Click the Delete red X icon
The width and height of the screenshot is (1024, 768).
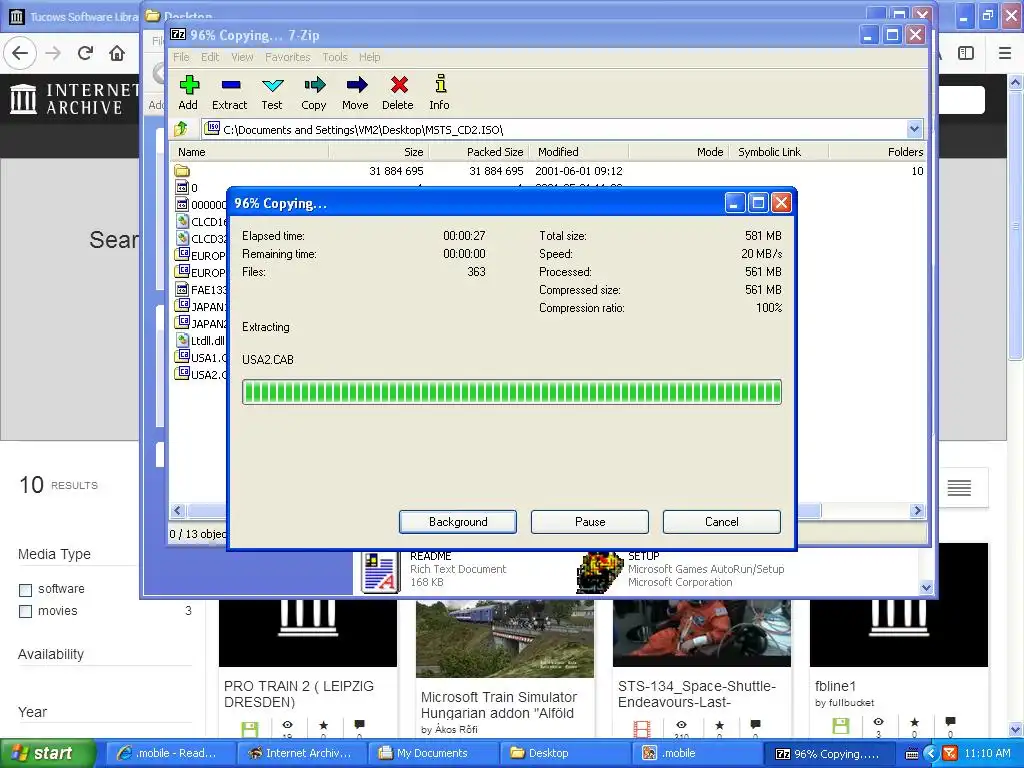click(399, 85)
